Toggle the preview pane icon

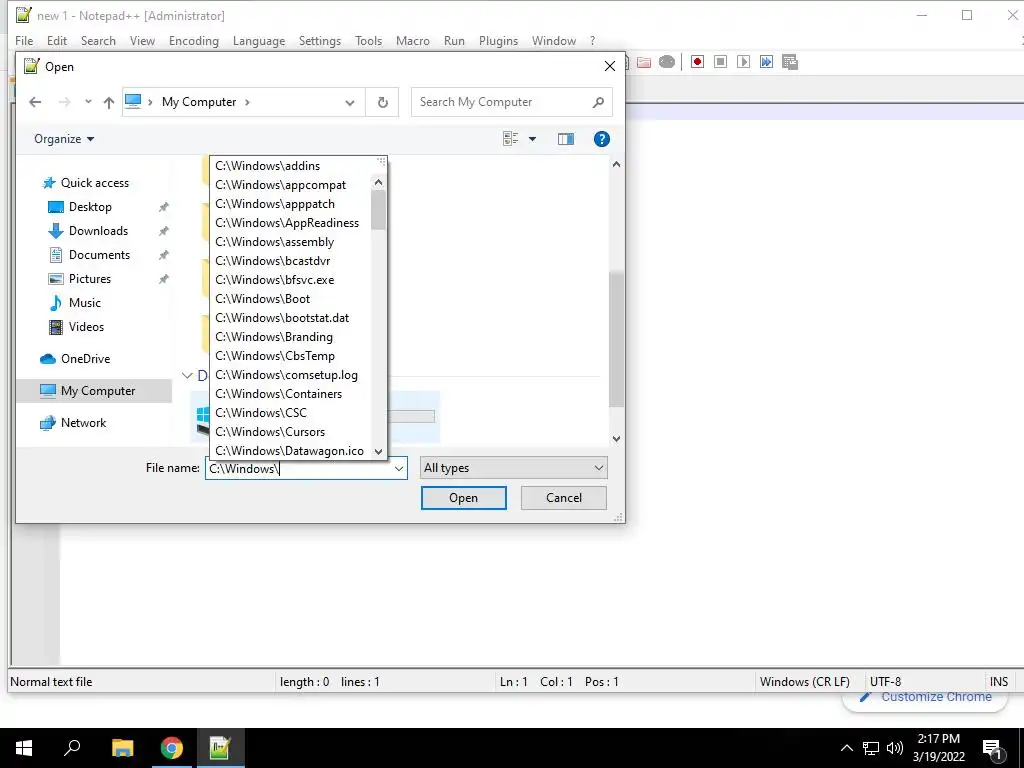[566, 139]
